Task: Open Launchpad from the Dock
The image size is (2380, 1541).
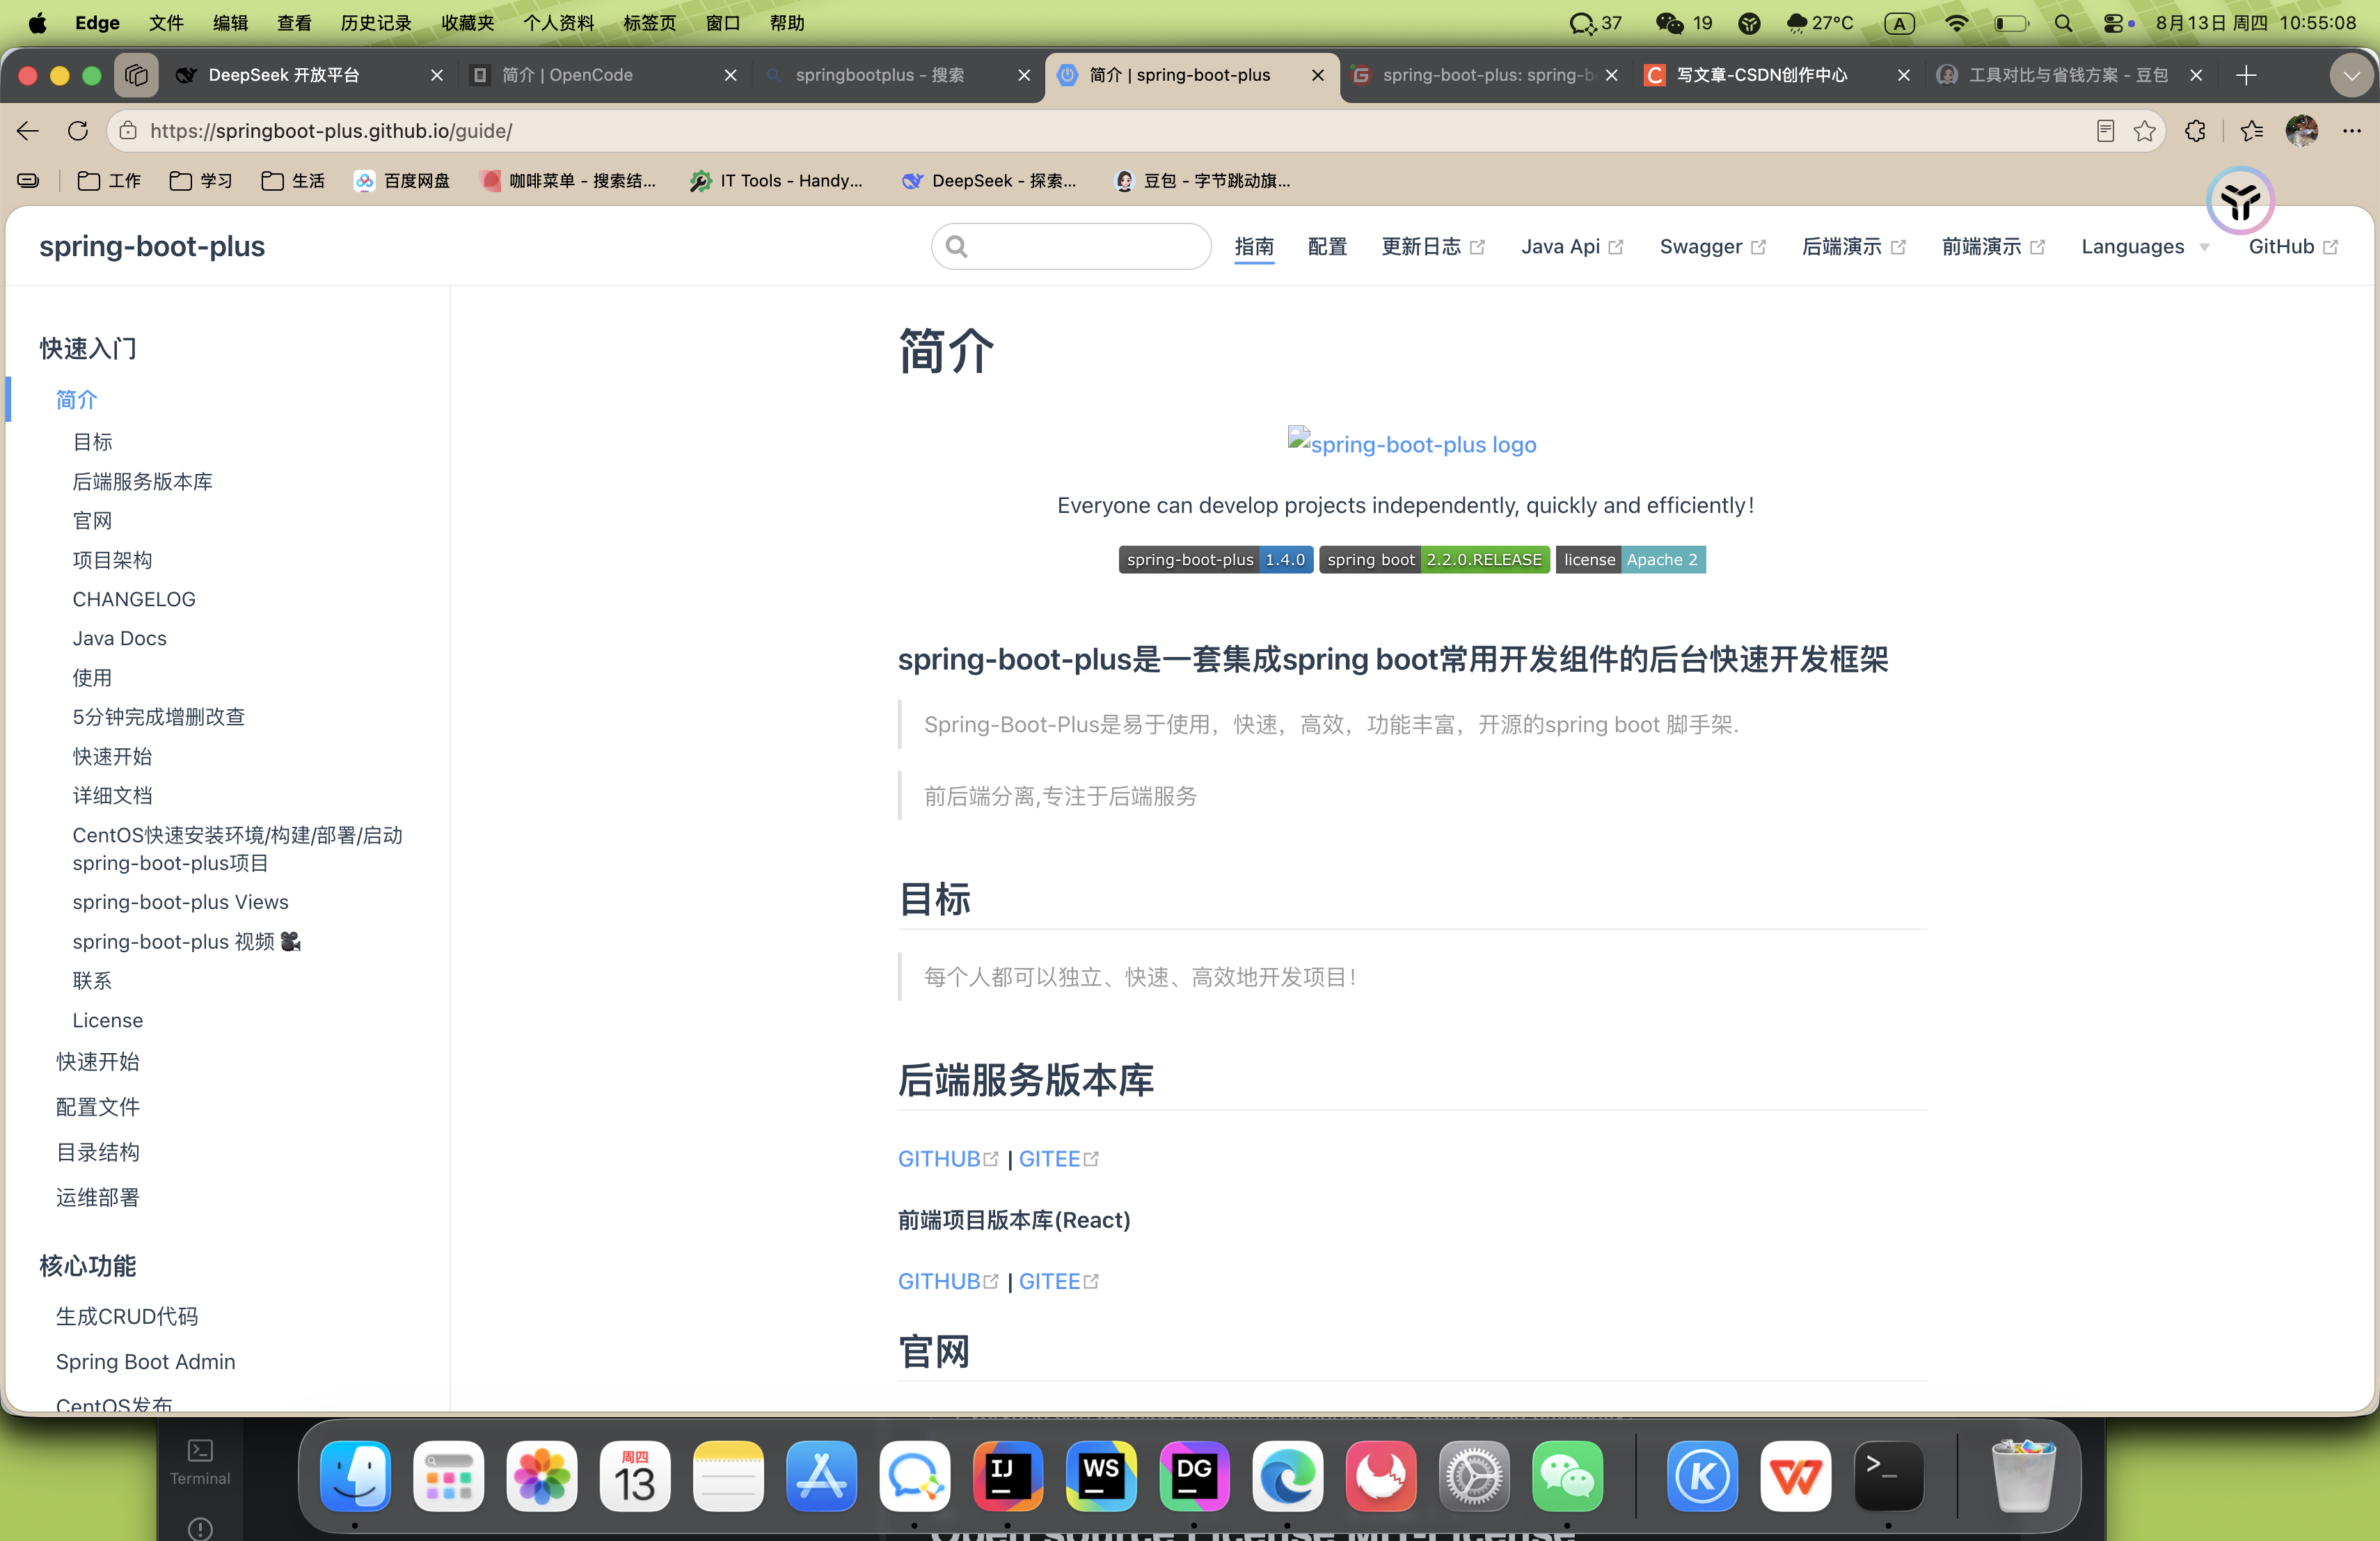Action: click(449, 1476)
